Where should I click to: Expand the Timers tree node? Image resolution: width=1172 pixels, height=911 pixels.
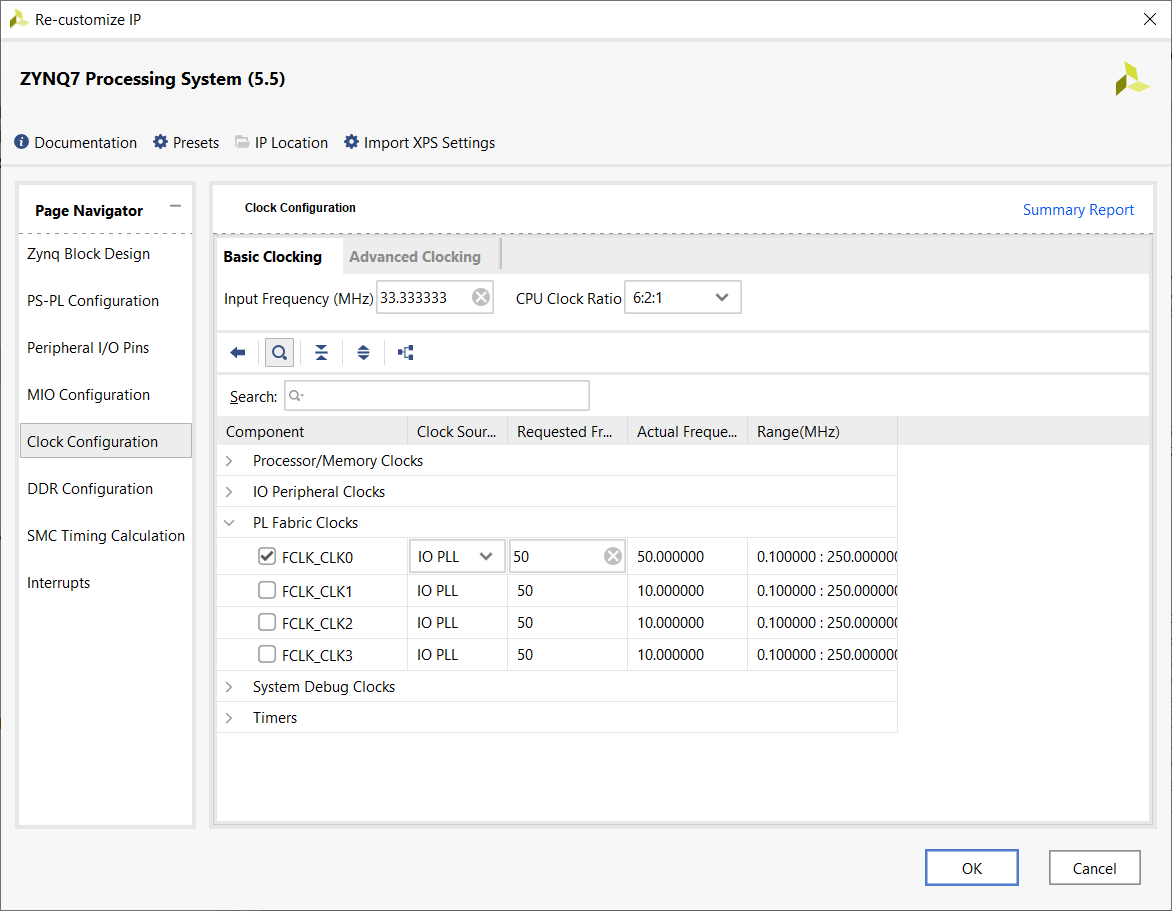(x=229, y=718)
